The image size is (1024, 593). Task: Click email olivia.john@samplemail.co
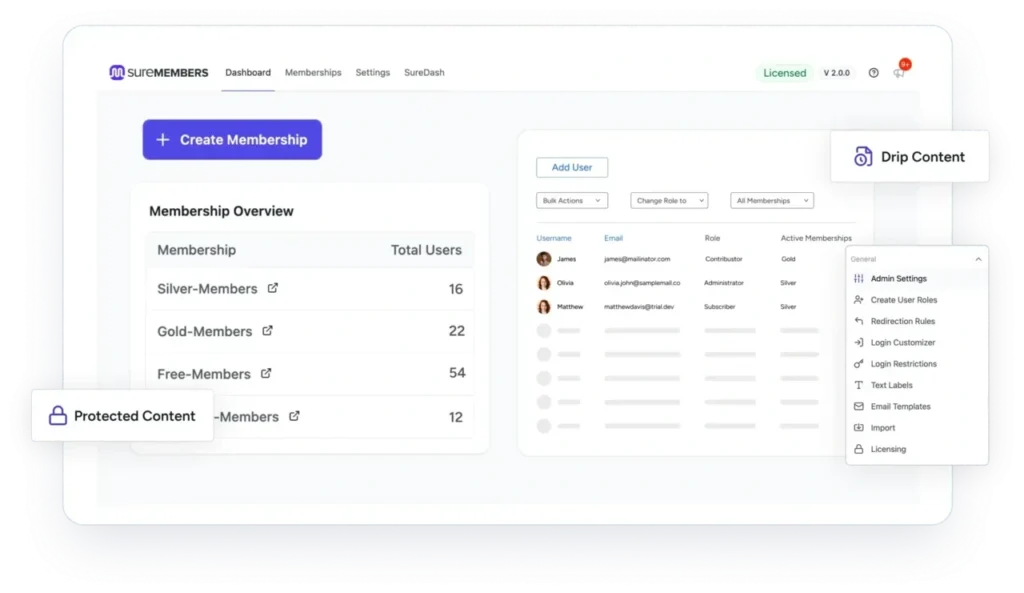642,283
